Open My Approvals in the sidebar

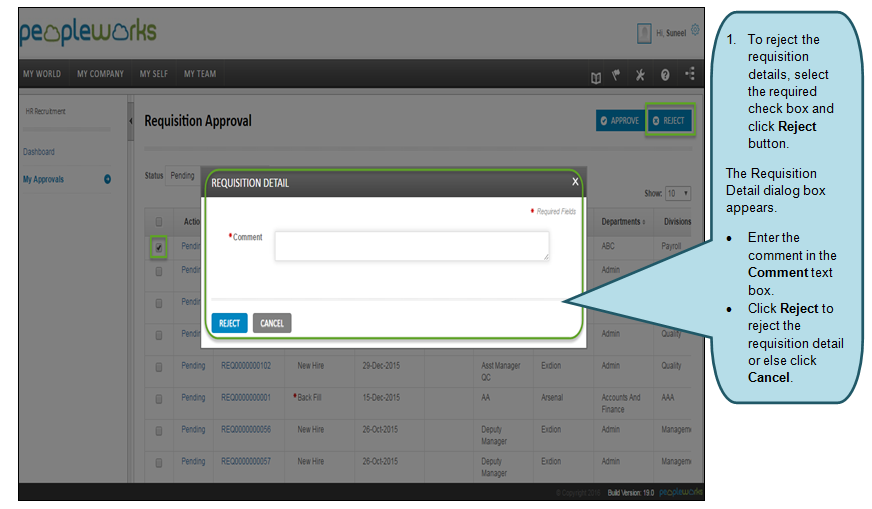(x=43, y=179)
